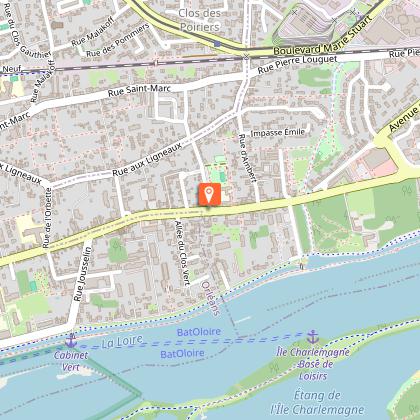Click the orange location pin marker
420x420 pixels.
(x=209, y=194)
